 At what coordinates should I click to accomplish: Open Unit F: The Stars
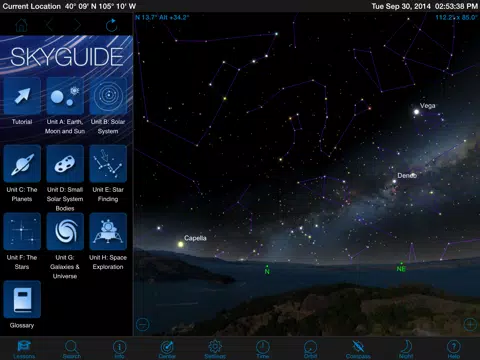tap(22, 232)
